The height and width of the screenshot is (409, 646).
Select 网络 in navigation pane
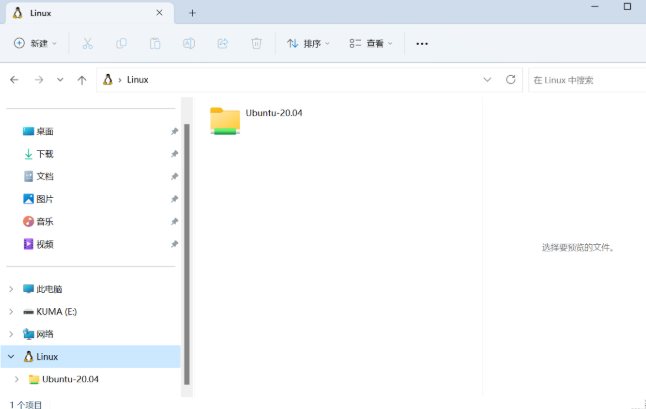44,334
